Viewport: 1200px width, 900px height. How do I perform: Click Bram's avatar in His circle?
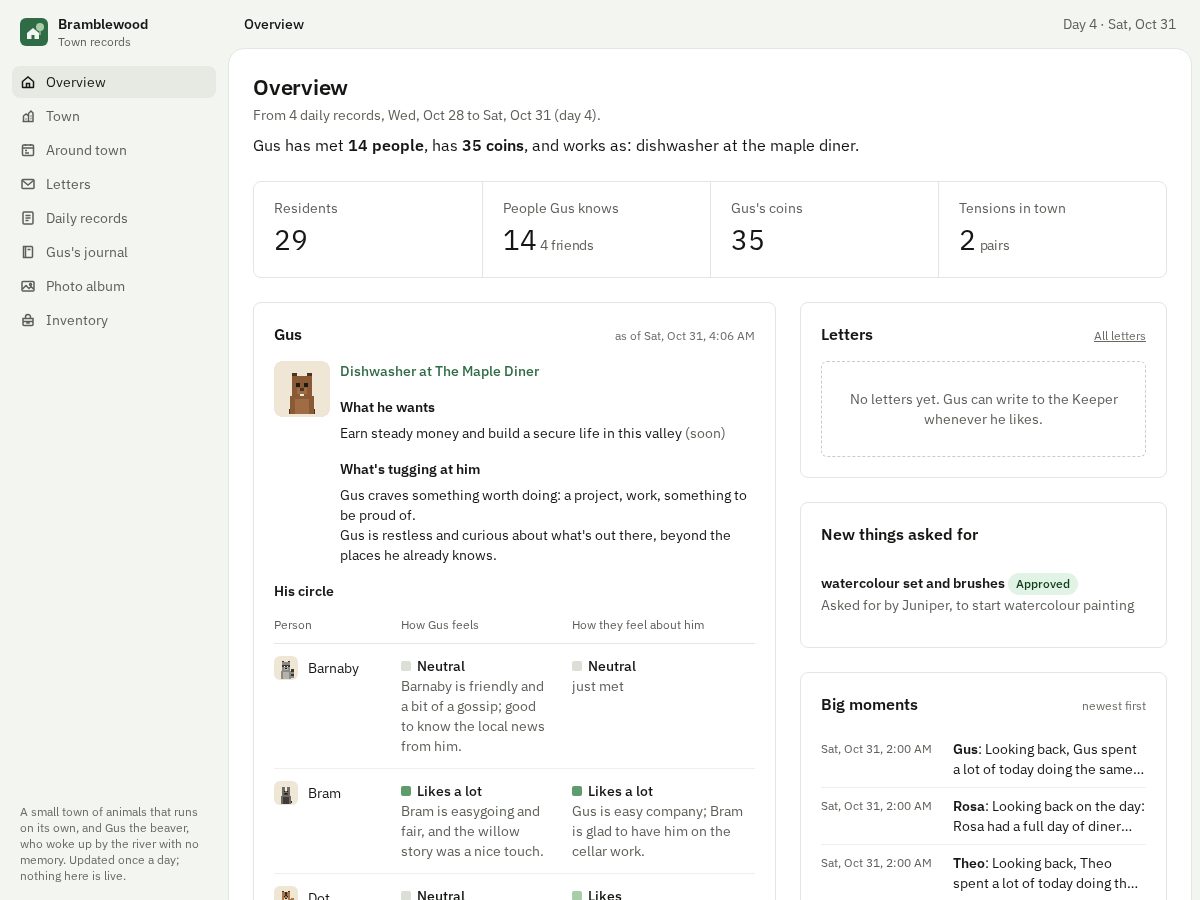tap(286, 793)
